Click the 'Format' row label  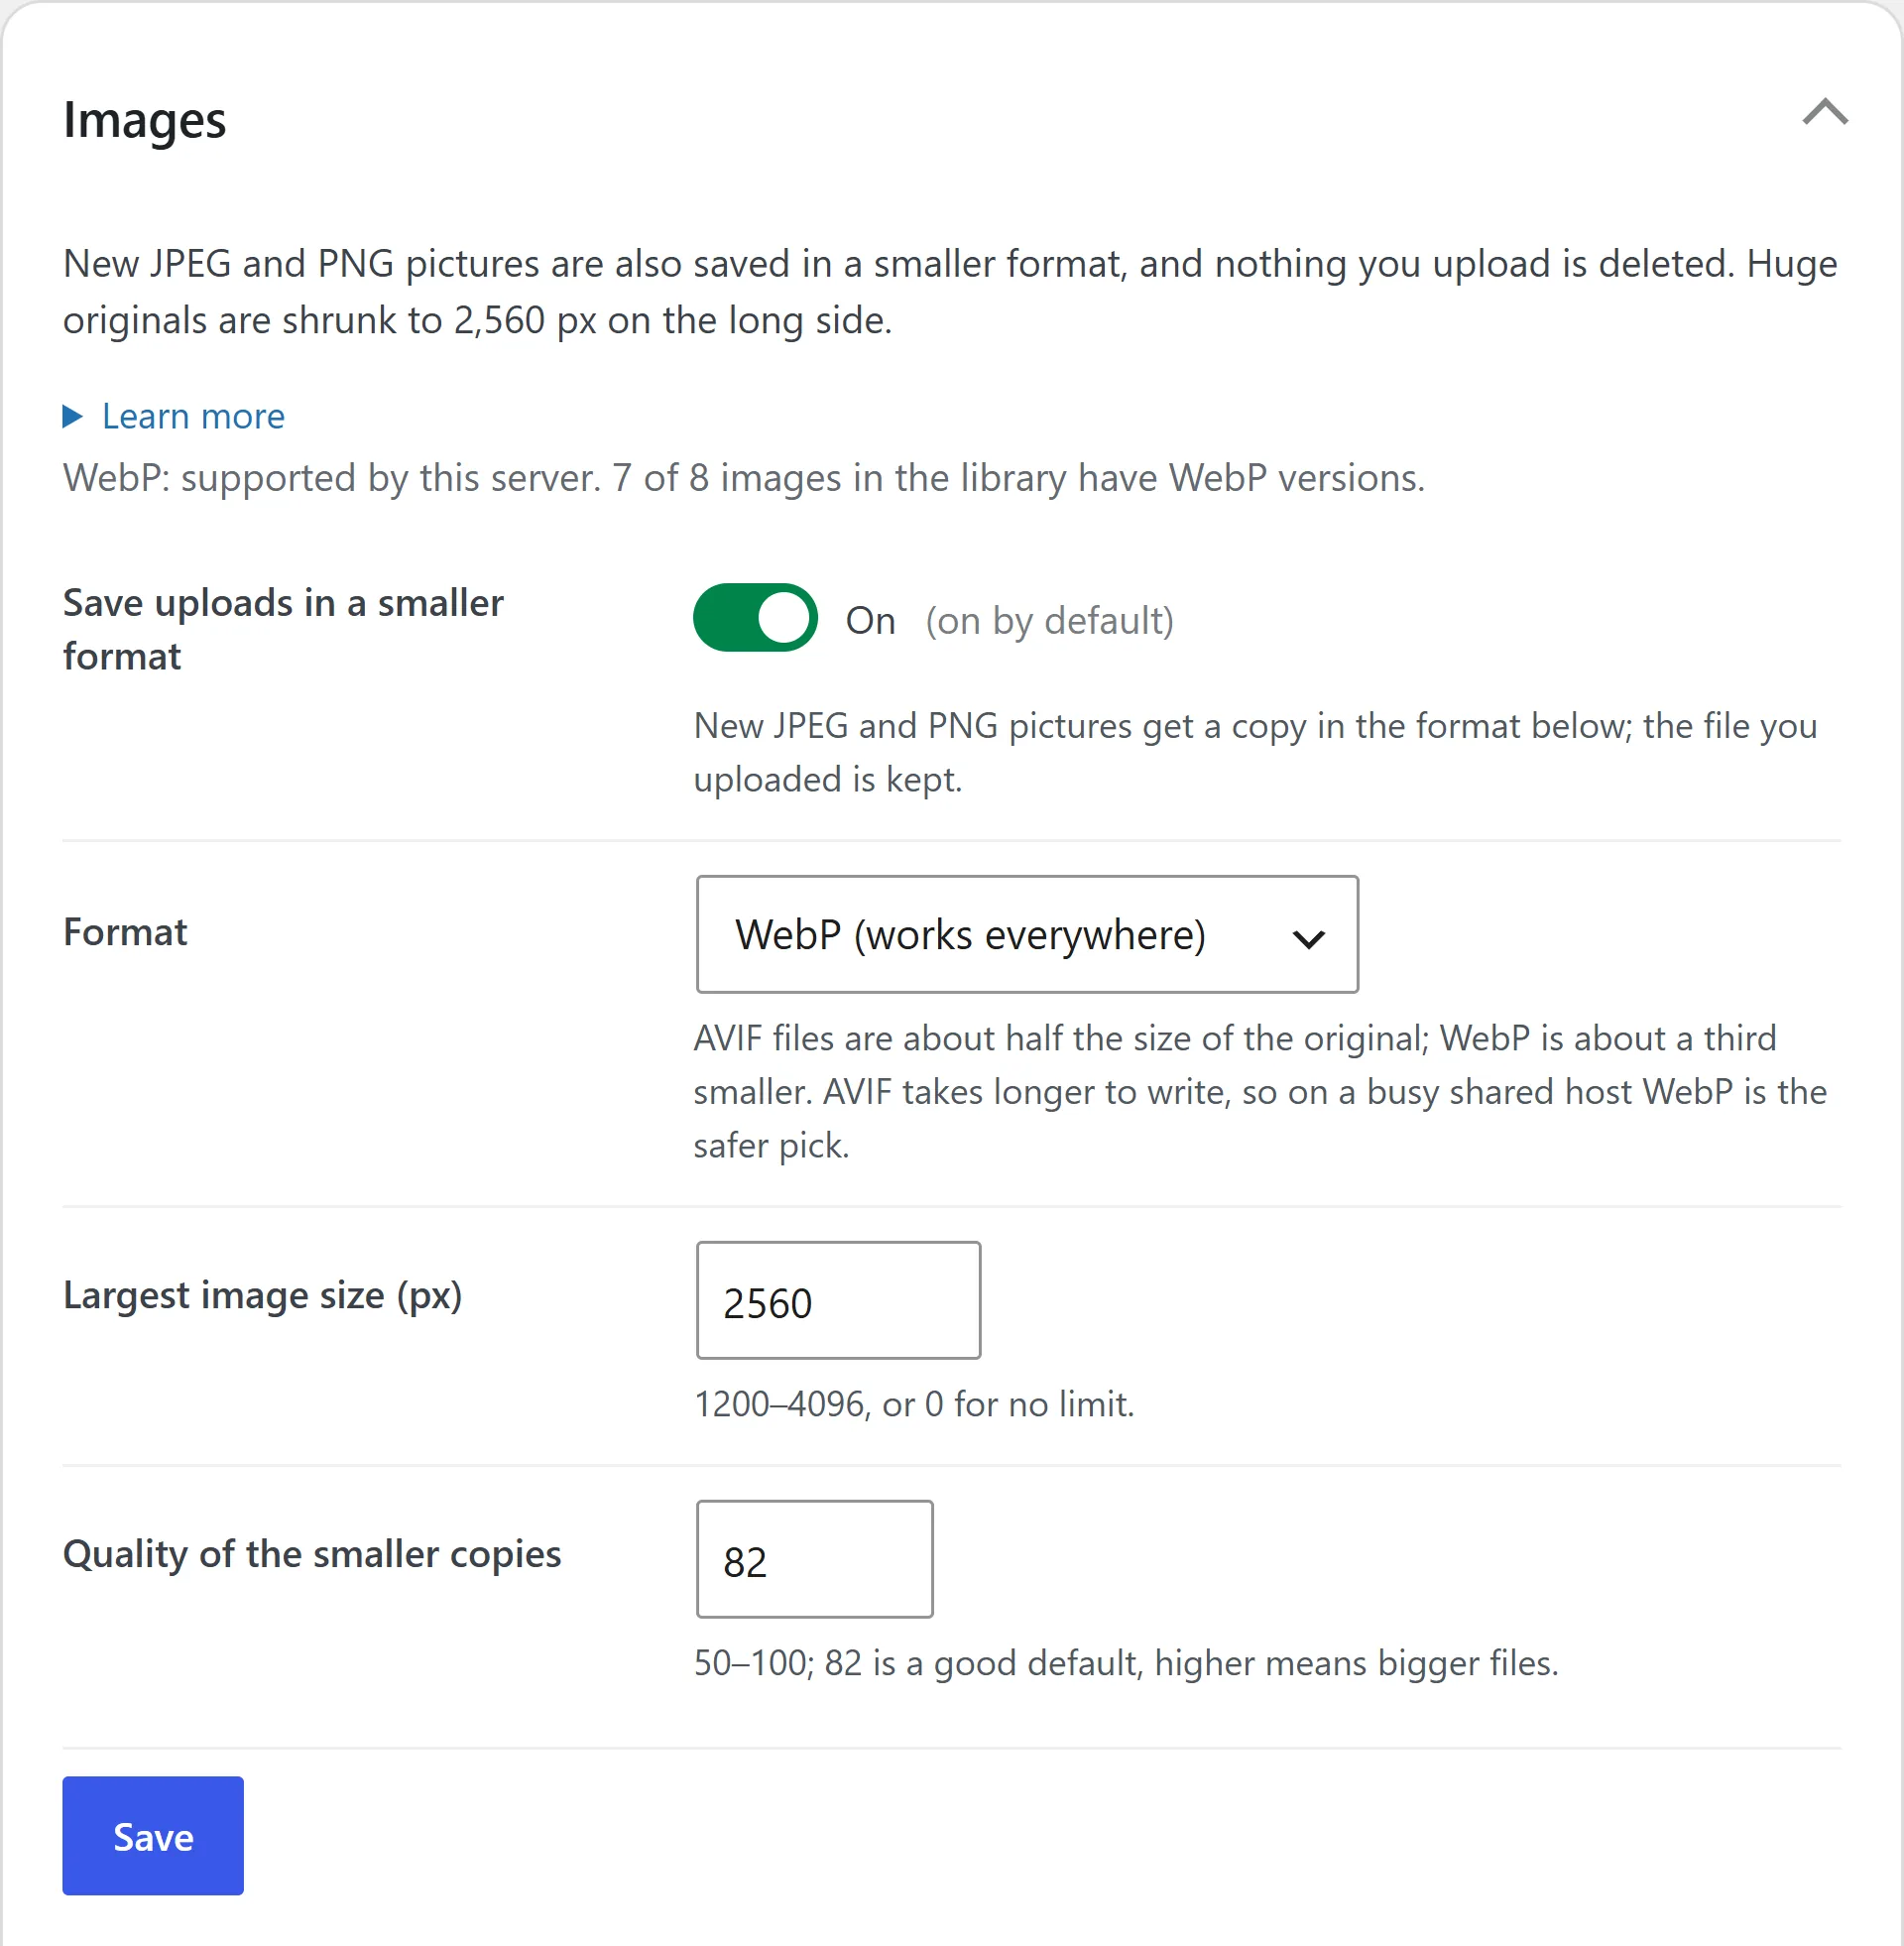[125, 932]
